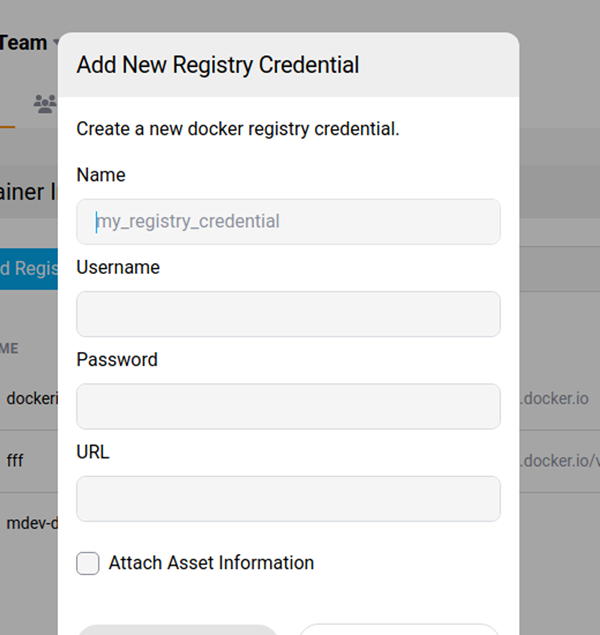Screen dimensions: 600x635
Task: Click the URL input box
Action: click(288, 498)
